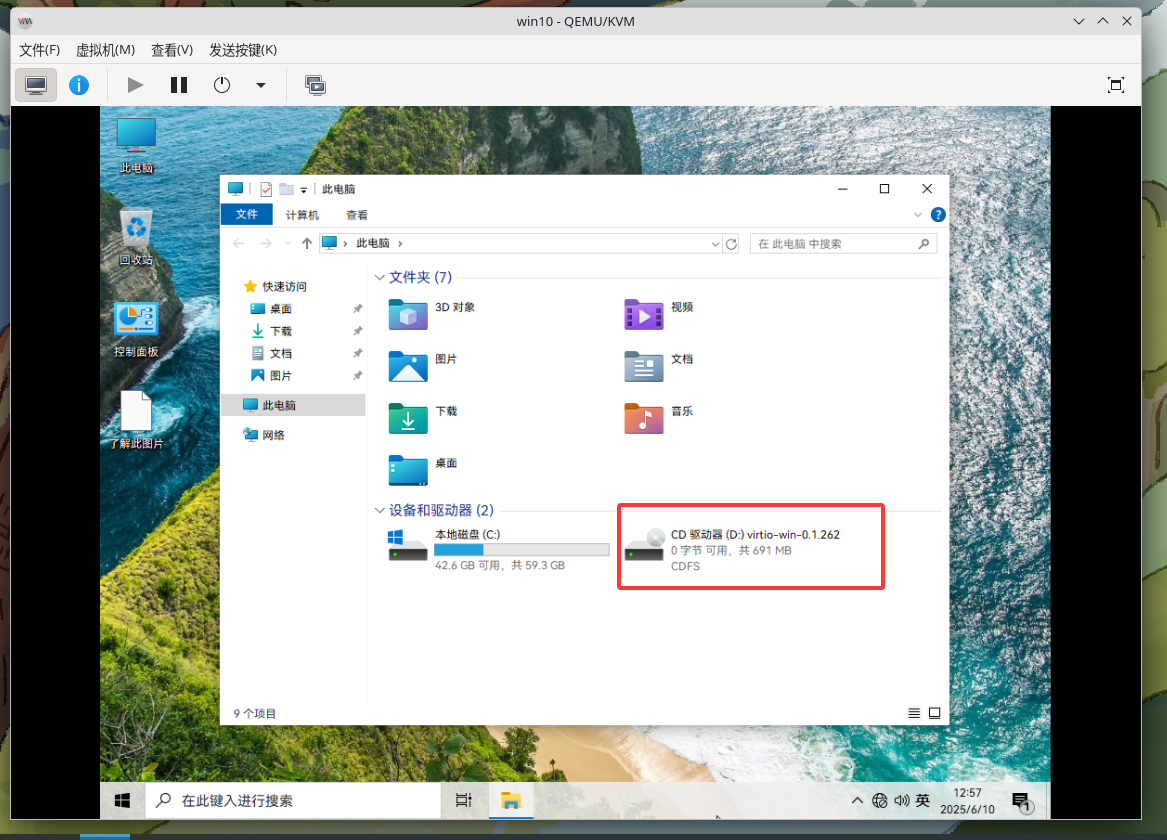Switch to large icons view in status bar
Screen dimensions: 1167x840
click(x=935, y=713)
